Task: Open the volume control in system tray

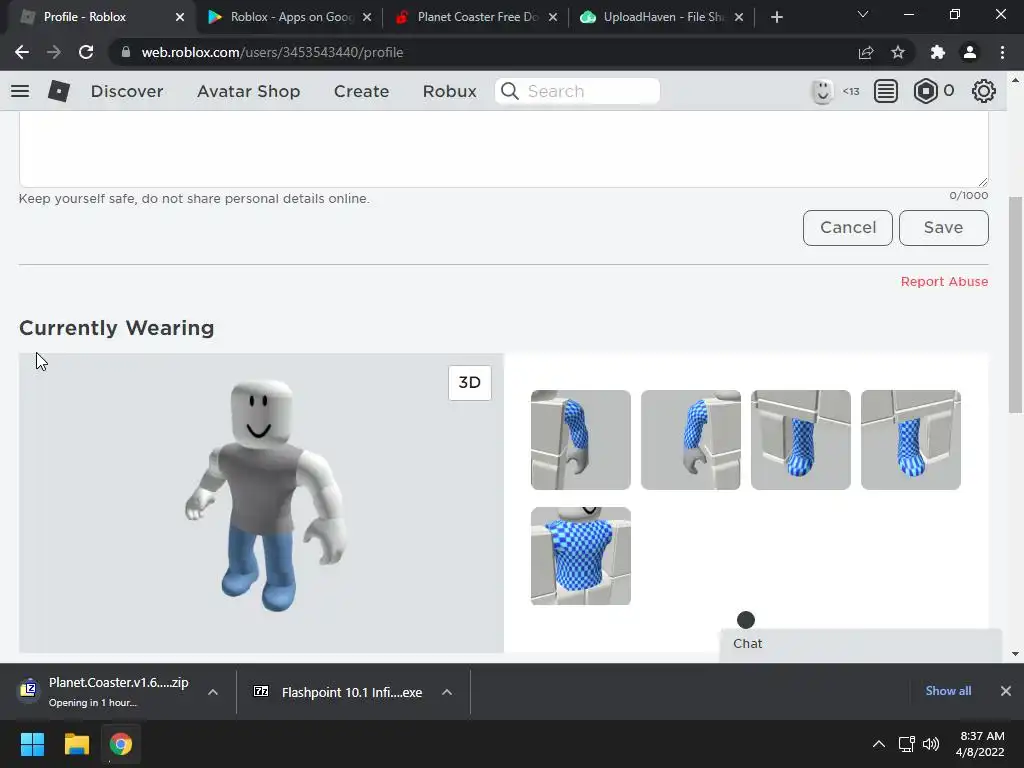Action: click(931, 744)
